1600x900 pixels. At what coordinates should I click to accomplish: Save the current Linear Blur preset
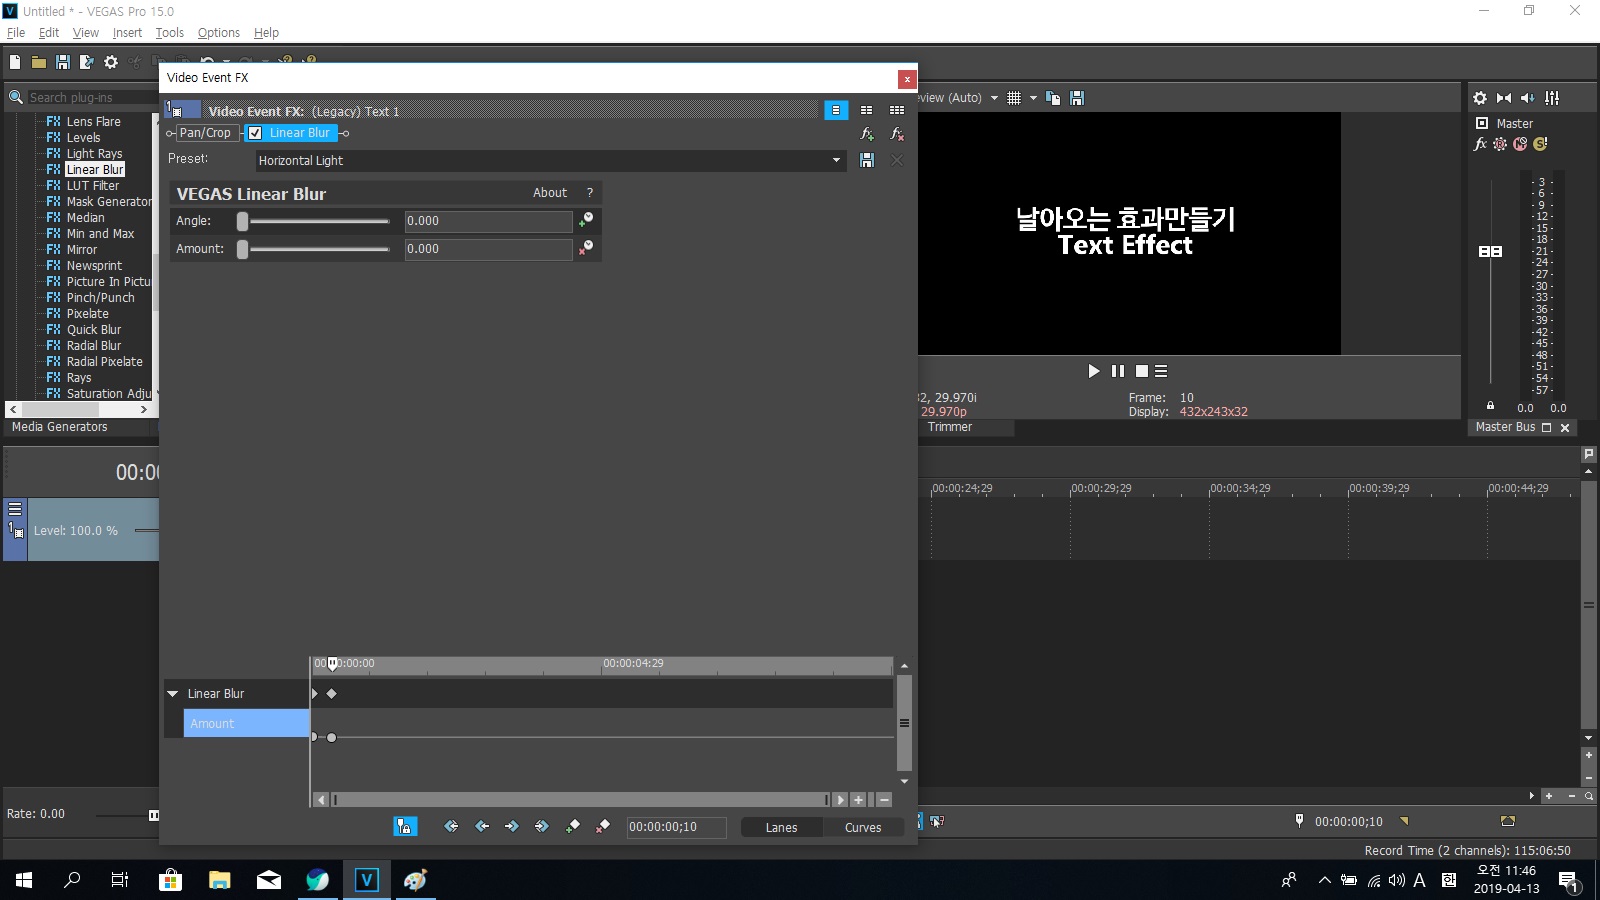point(867,160)
